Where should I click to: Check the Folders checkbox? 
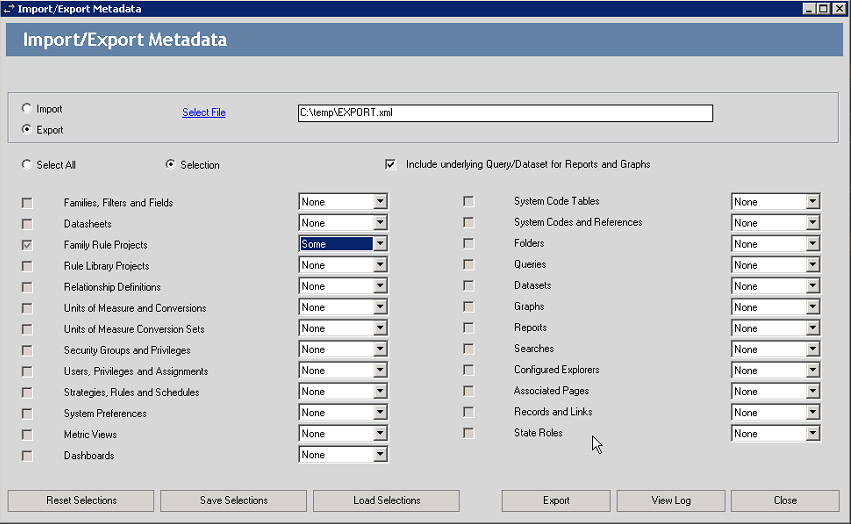point(469,244)
